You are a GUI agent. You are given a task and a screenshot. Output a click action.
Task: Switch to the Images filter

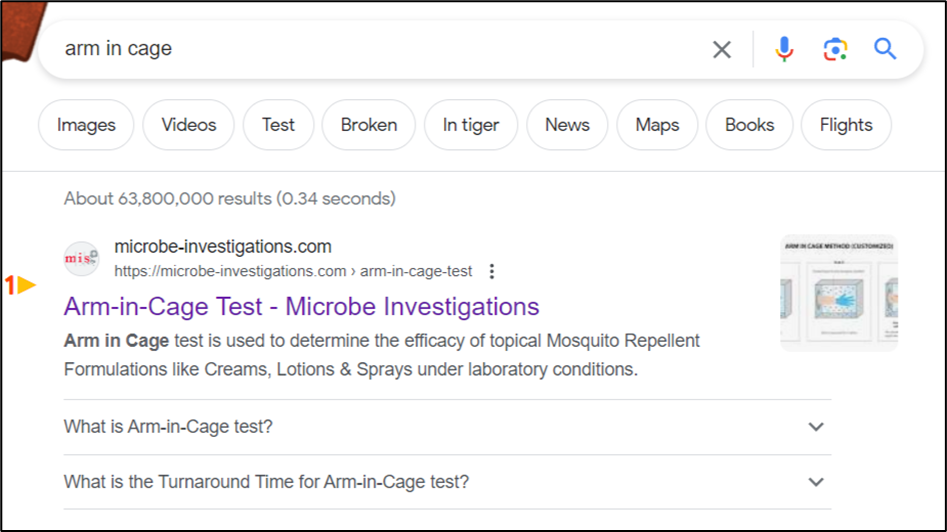(x=86, y=125)
